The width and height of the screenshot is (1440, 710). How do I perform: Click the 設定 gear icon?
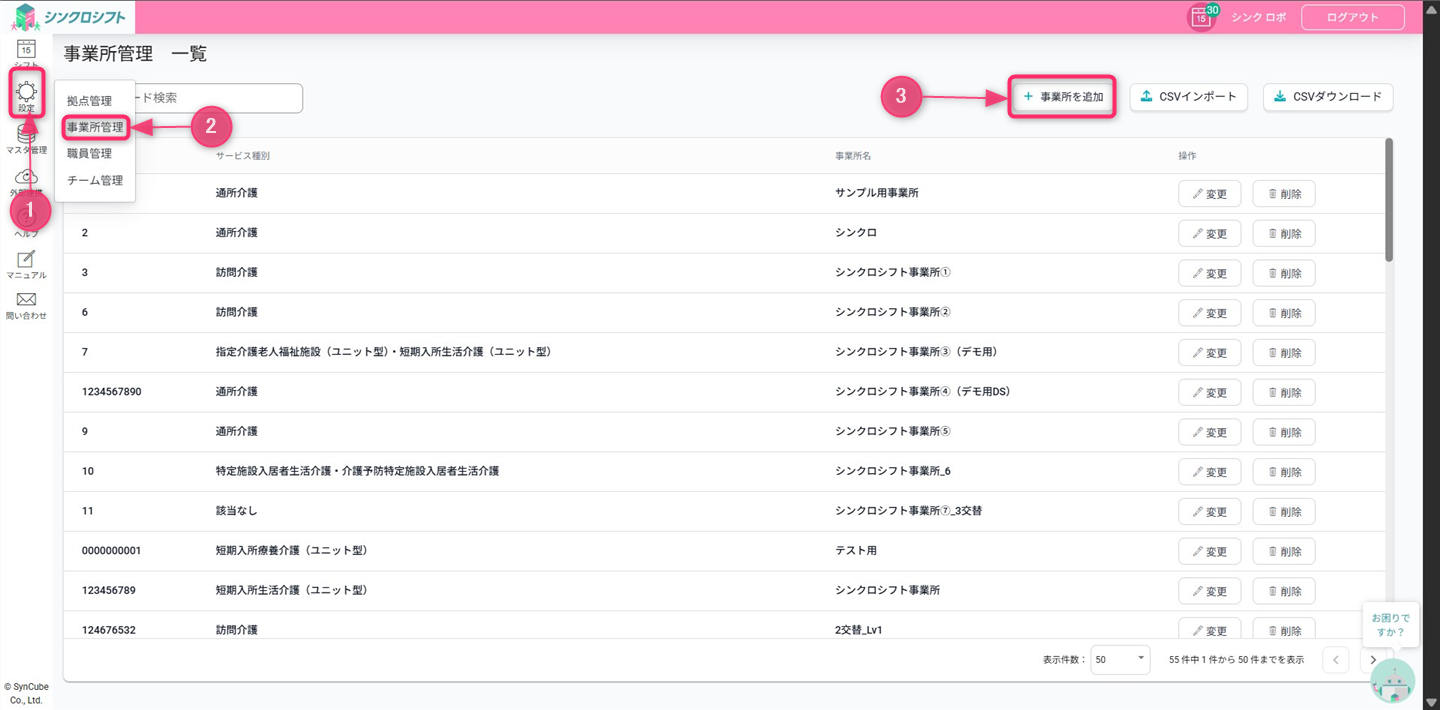click(x=26, y=93)
